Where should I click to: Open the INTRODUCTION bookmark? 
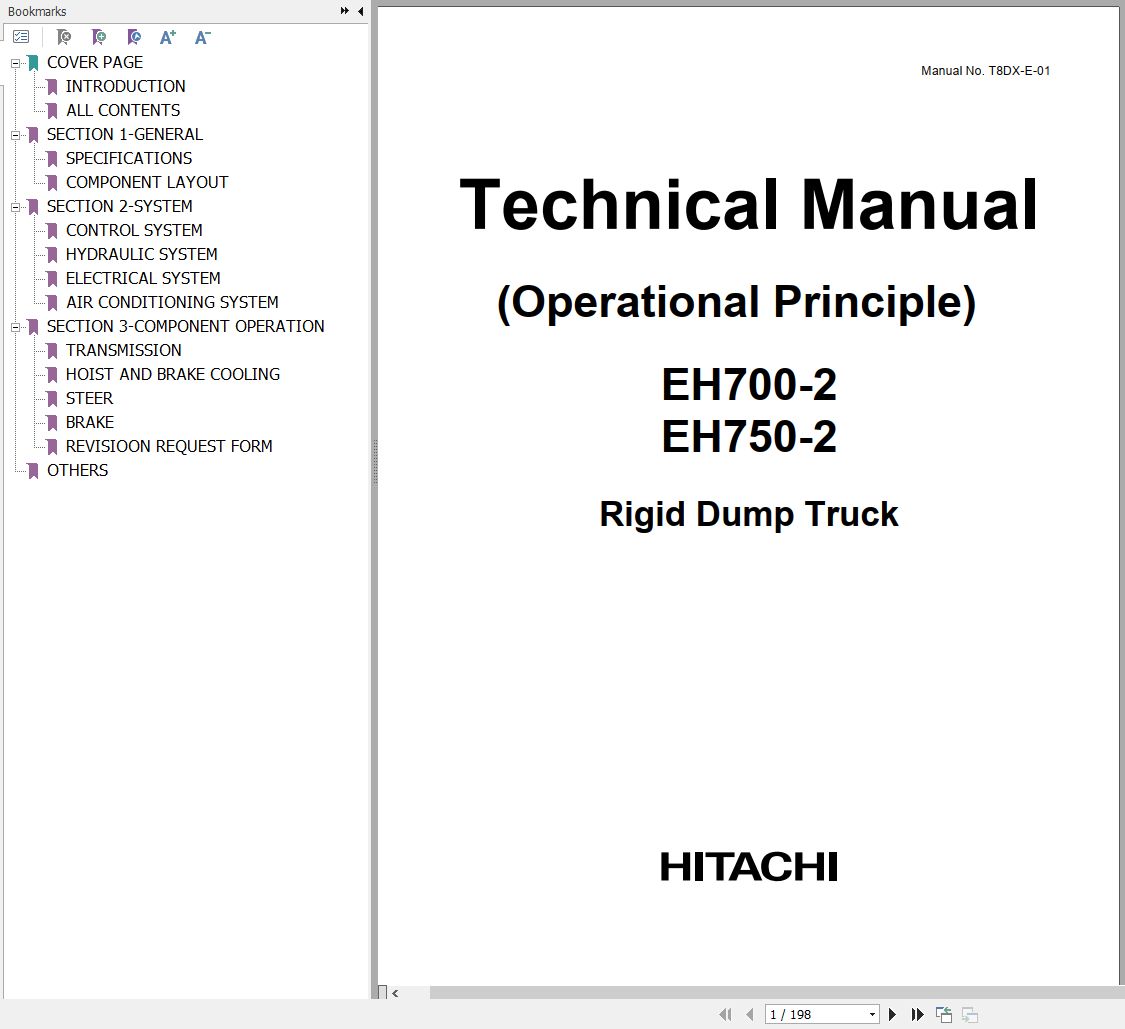pos(126,86)
